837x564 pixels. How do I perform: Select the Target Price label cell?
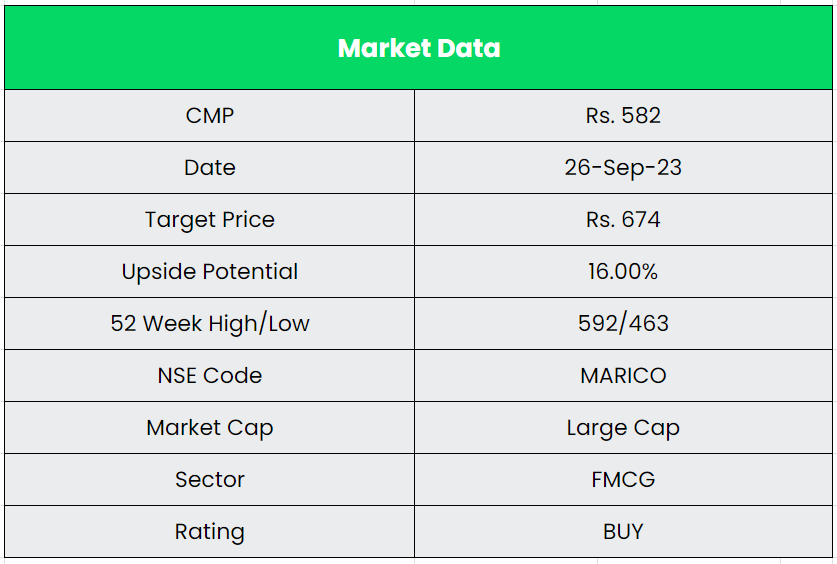[x=210, y=220]
